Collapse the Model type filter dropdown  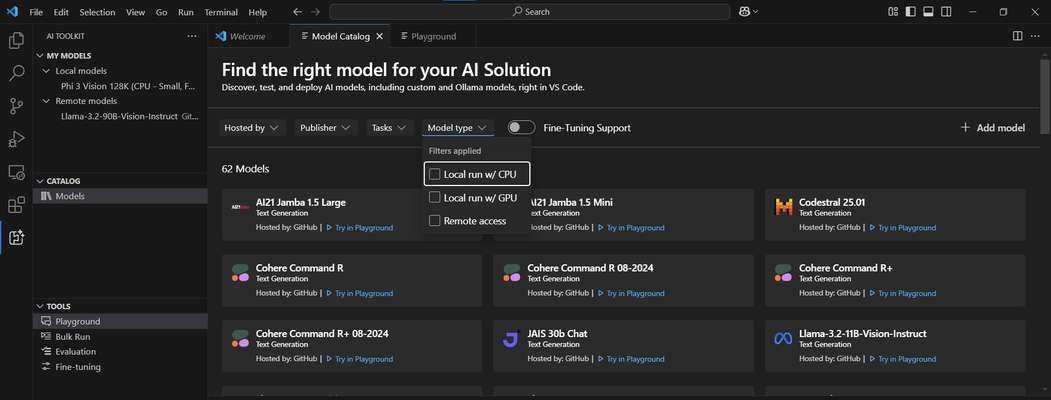point(458,127)
